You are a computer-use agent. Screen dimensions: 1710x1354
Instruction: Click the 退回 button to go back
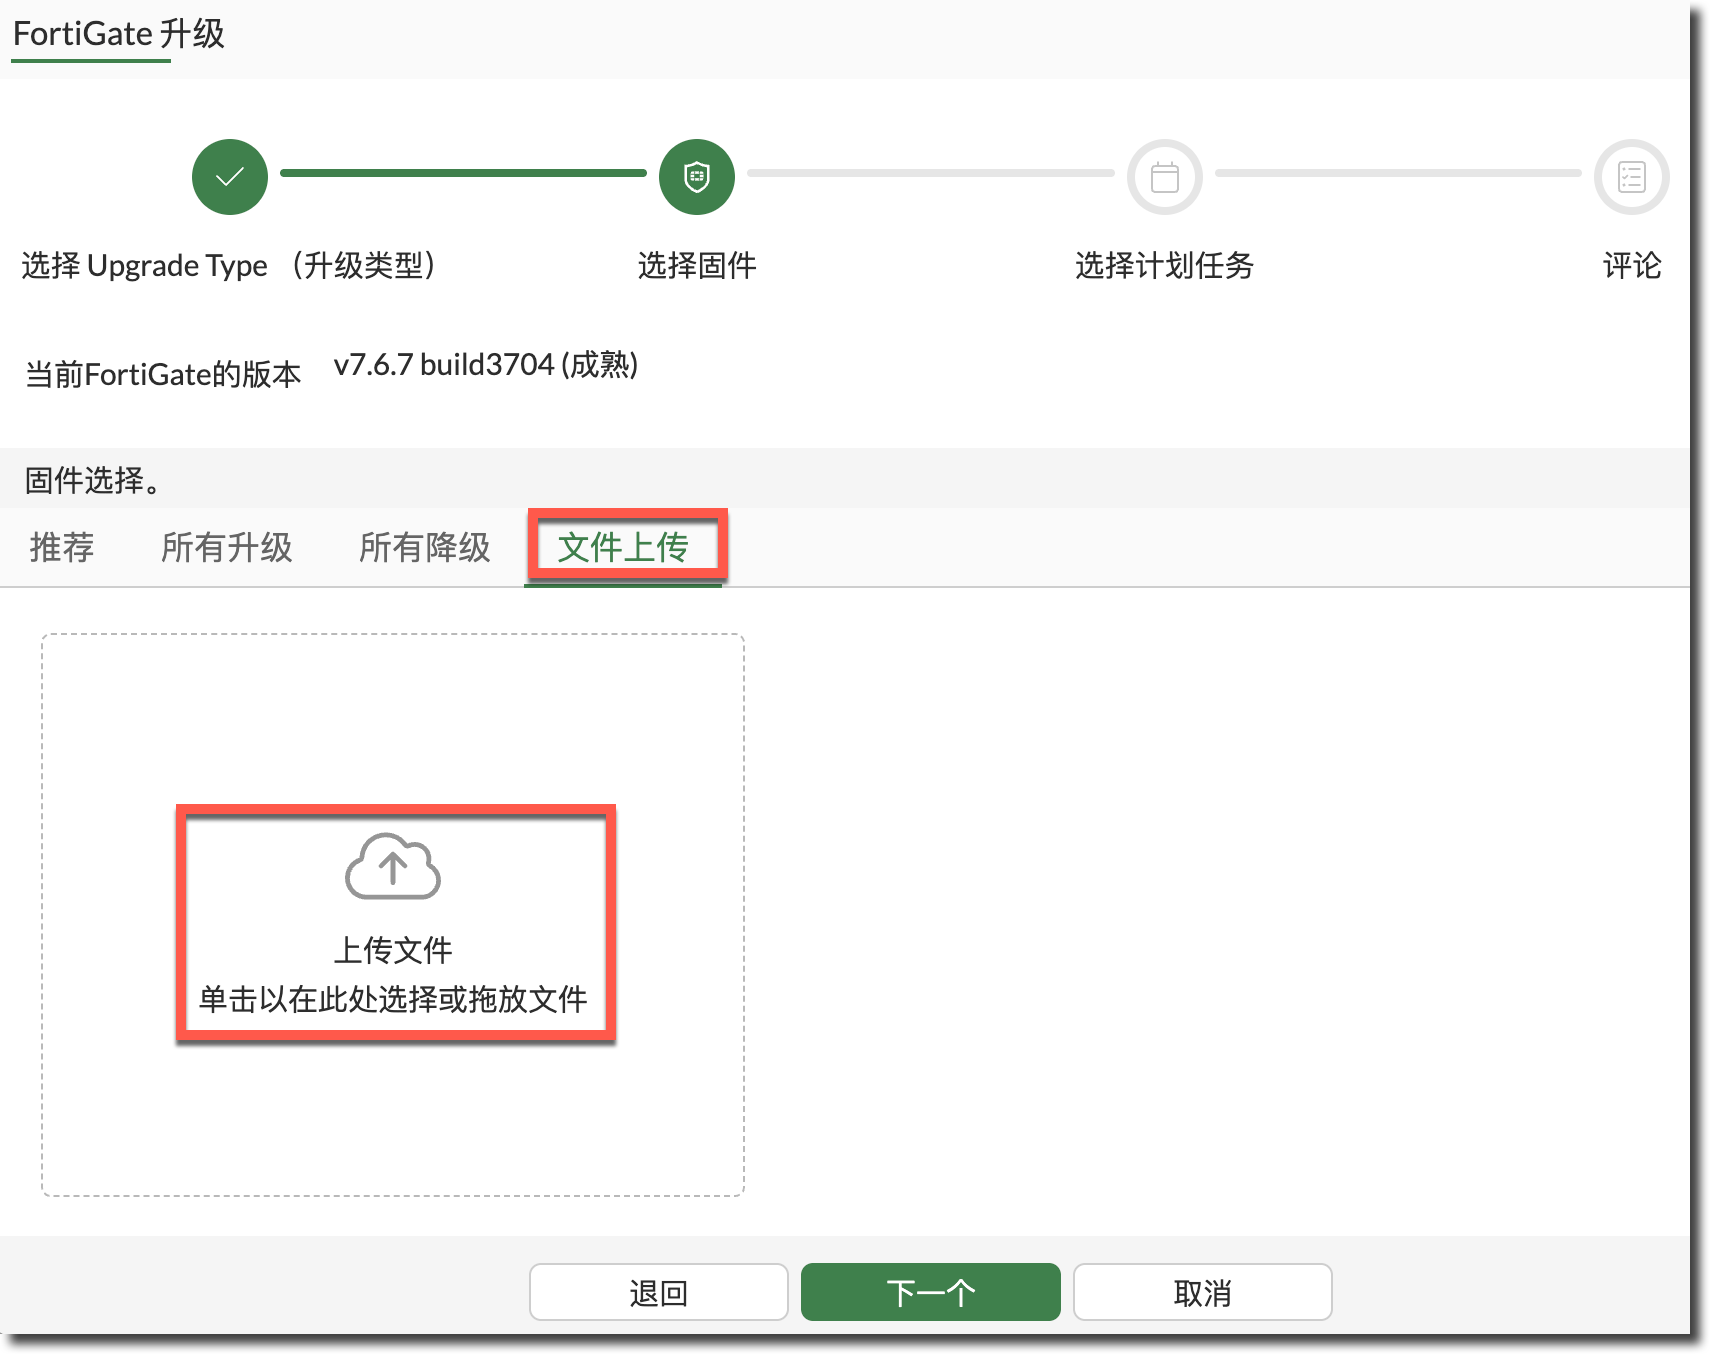click(659, 1292)
